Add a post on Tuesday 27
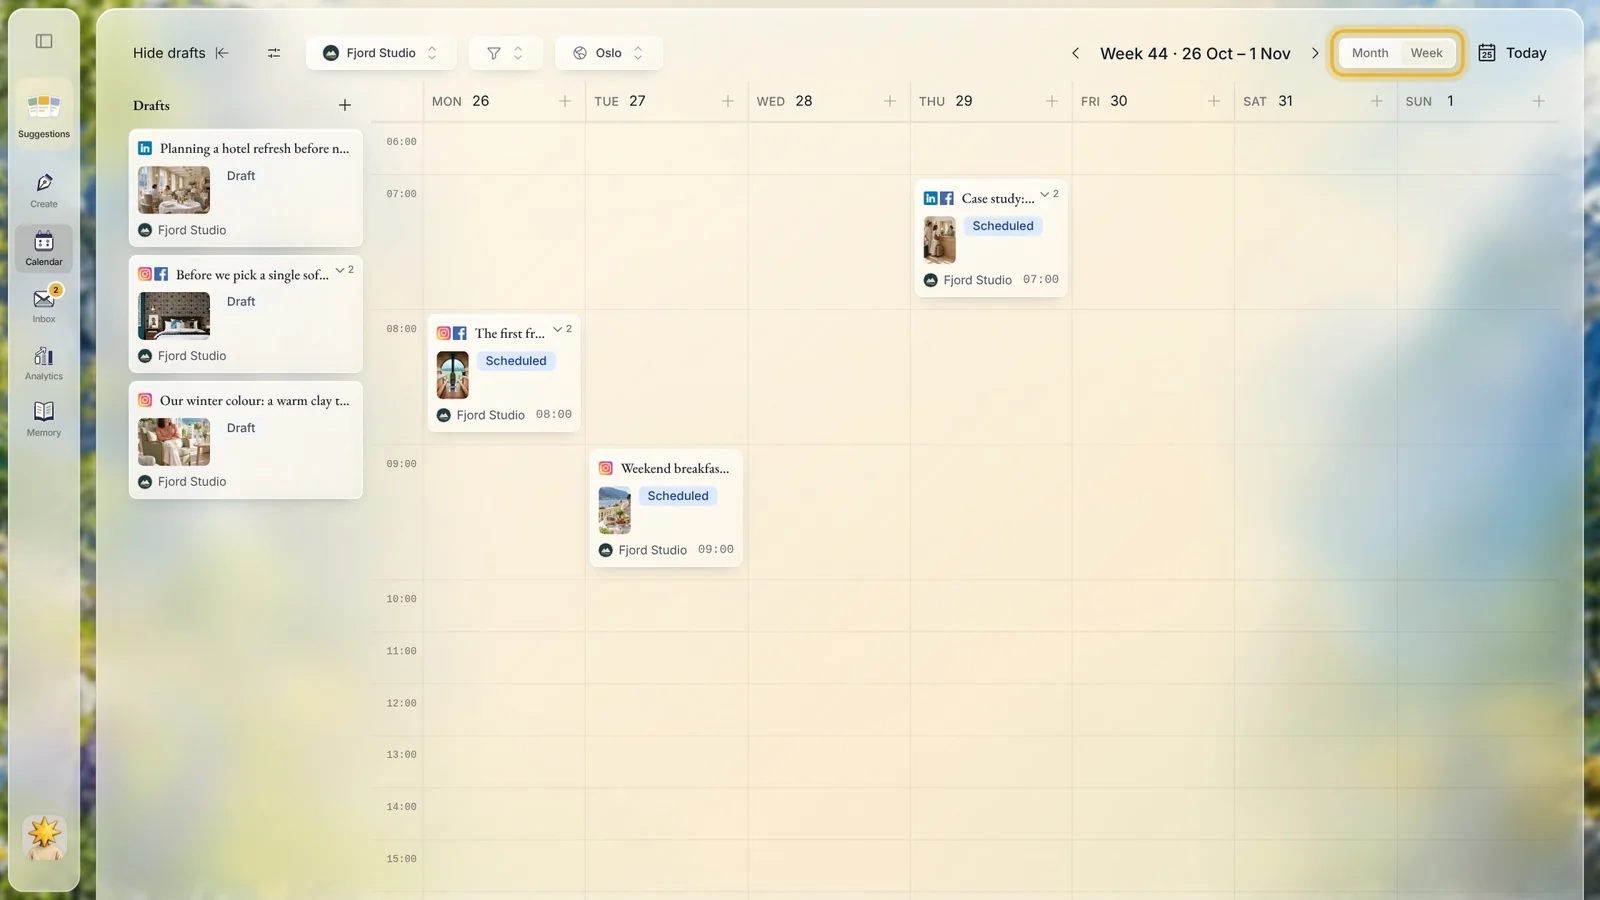Viewport: 1600px width, 900px height. 728,101
